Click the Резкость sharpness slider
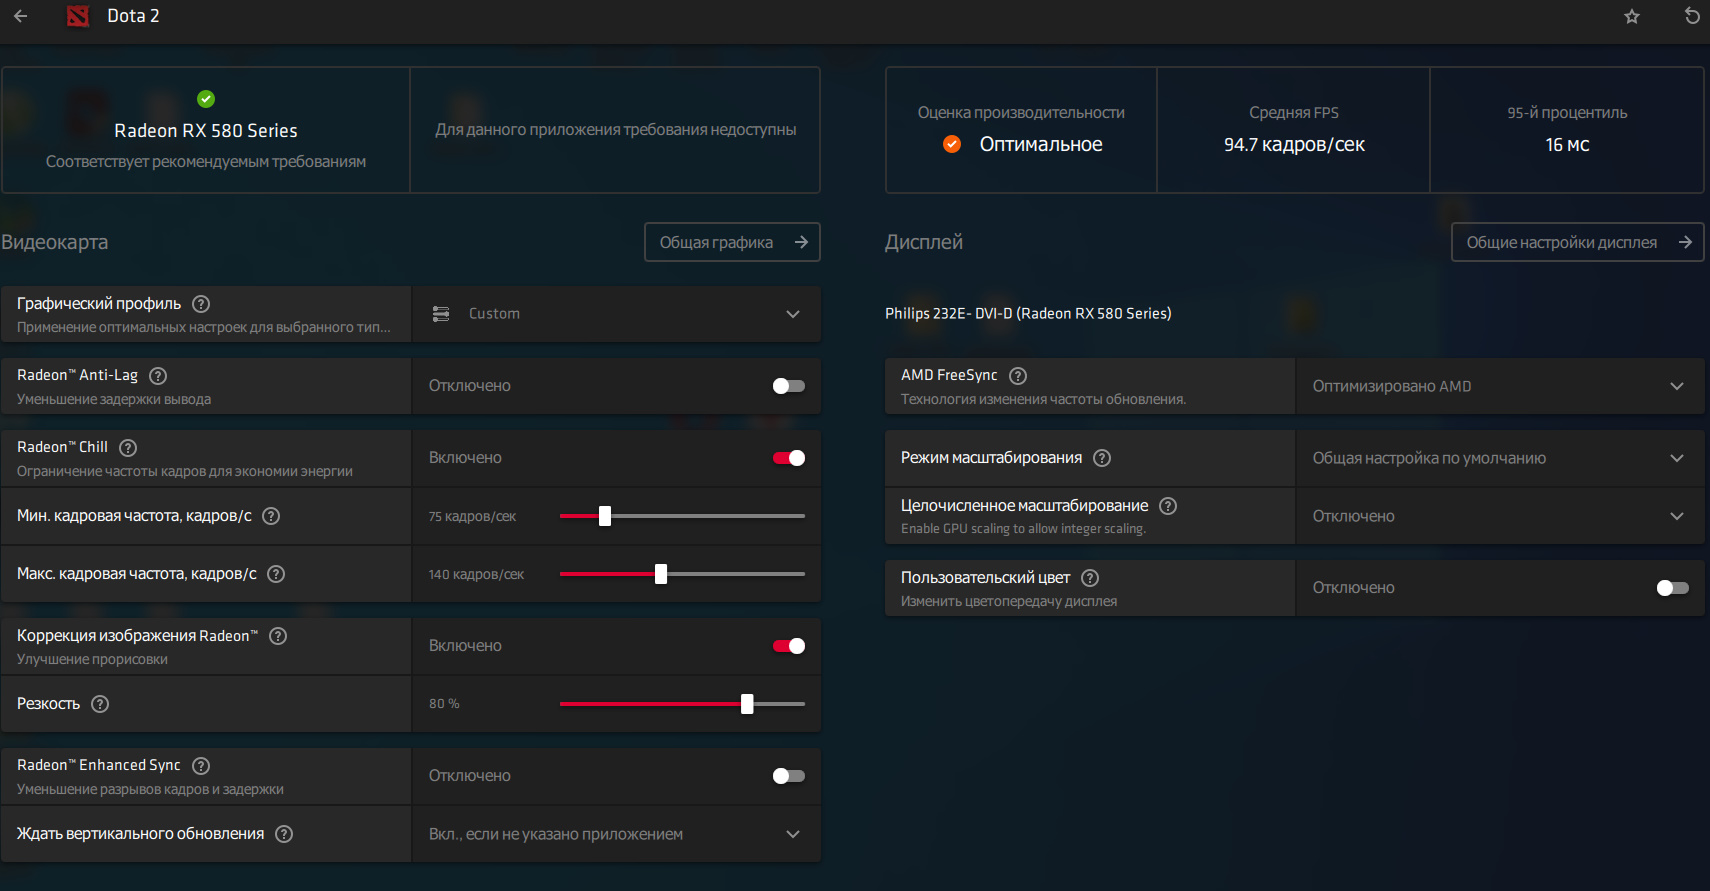 pyautogui.click(x=682, y=704)
